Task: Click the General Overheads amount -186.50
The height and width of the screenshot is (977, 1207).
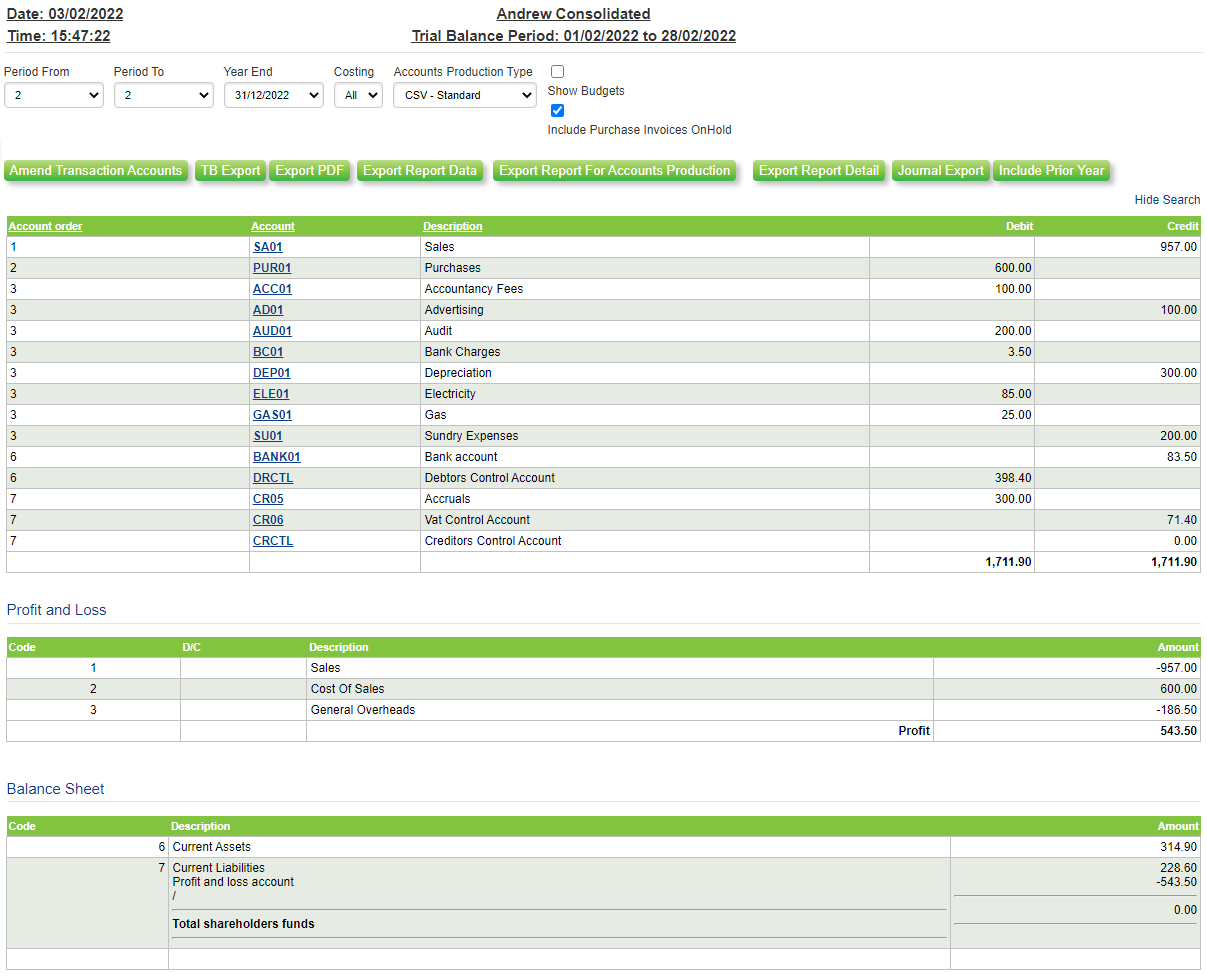Action: (x=1176, y=710)
